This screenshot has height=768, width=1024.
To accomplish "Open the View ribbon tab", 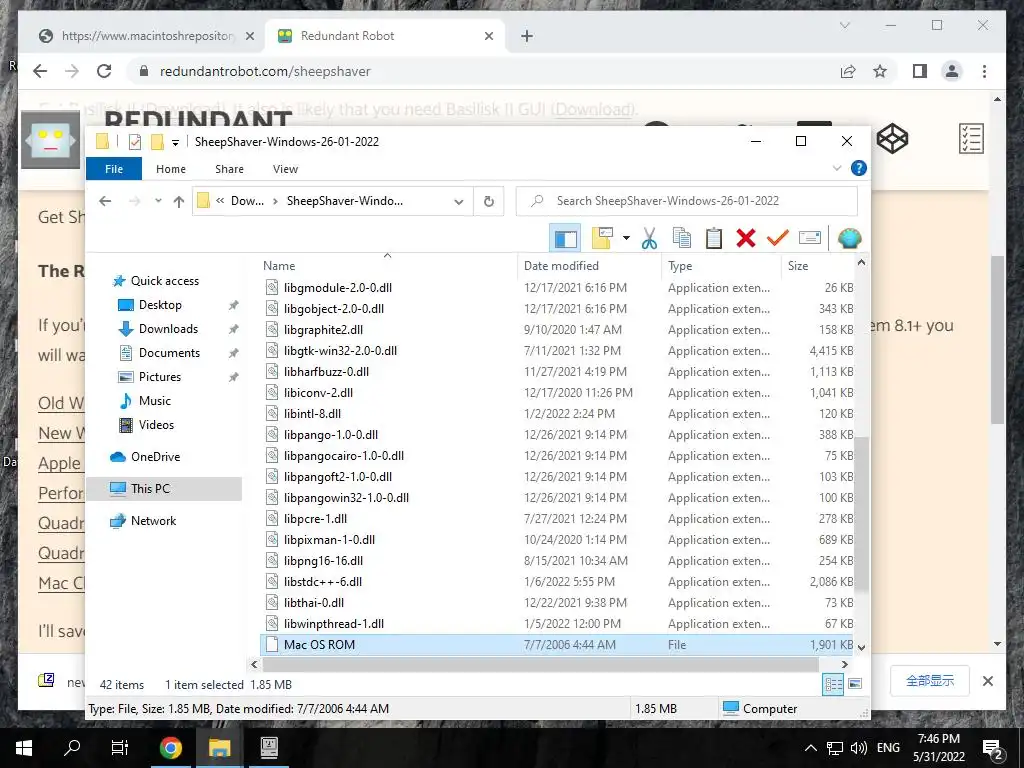I will coord(285,169).
